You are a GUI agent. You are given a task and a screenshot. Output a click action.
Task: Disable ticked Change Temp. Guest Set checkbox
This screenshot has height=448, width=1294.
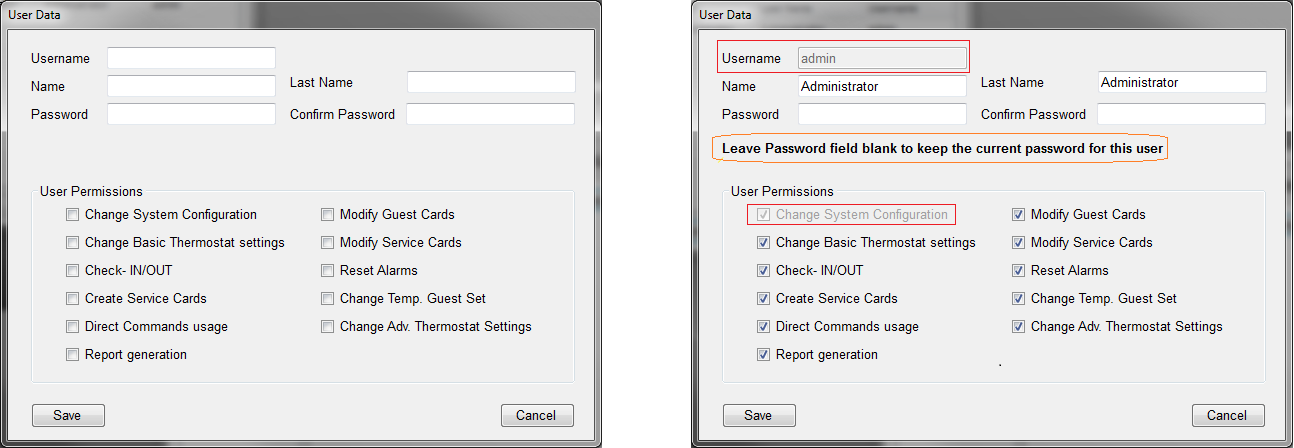click(x=1018, y=298)
